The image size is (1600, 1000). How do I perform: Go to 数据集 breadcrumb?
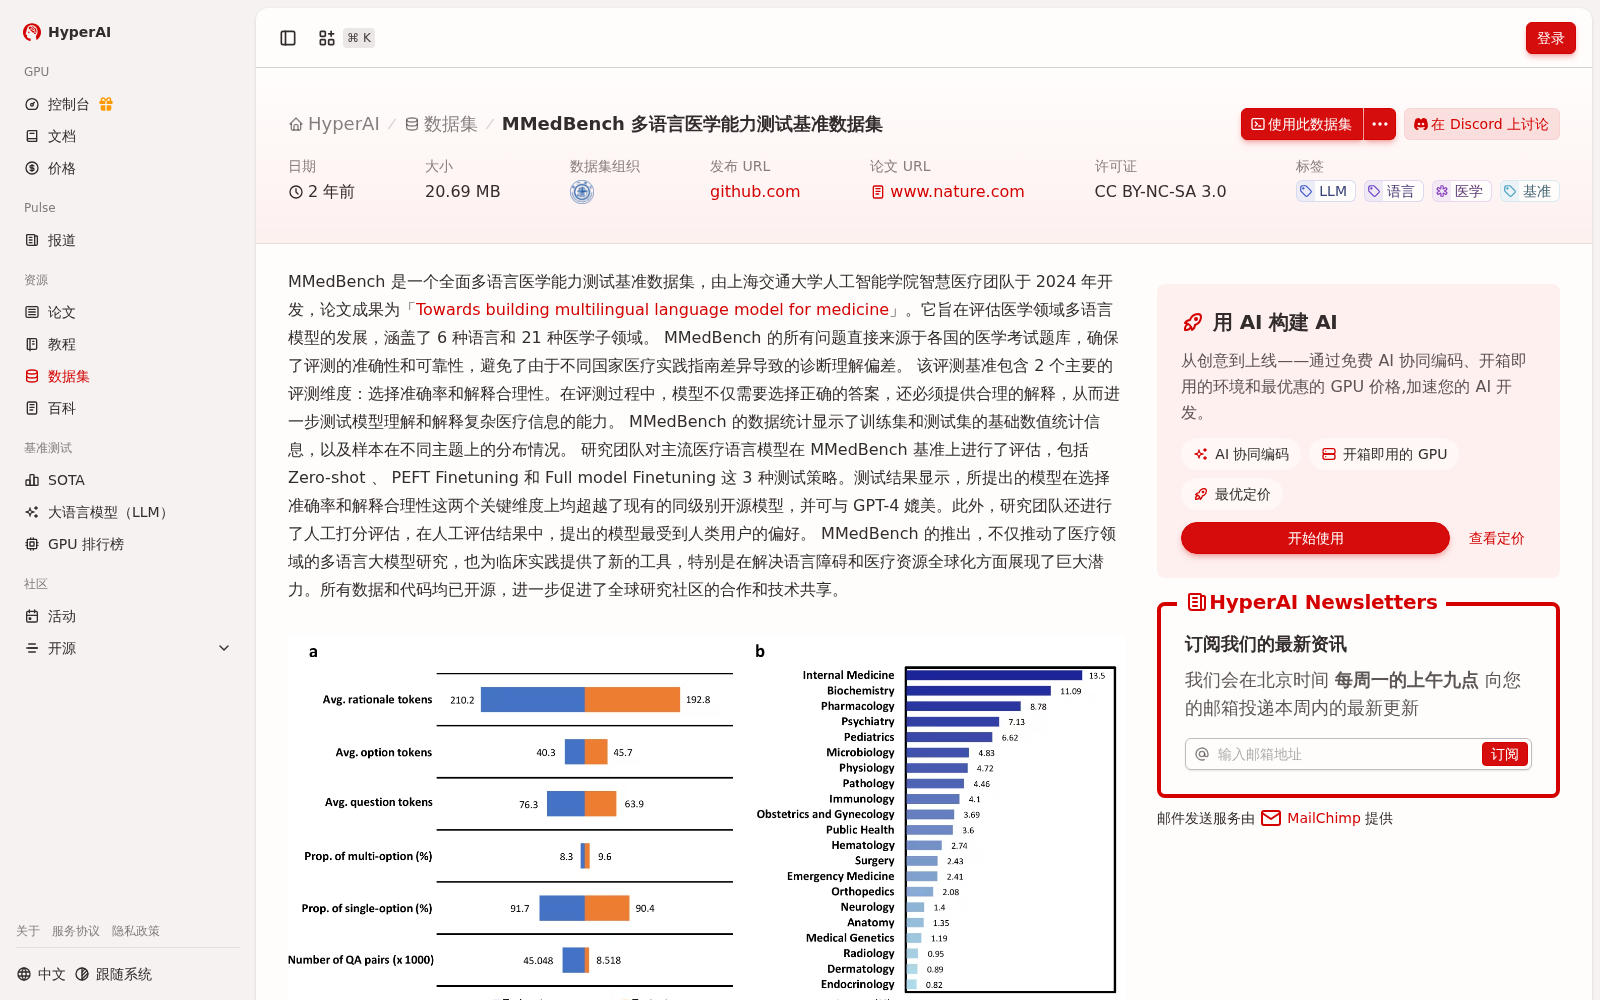pyautogui.click(x=441, y=124)
